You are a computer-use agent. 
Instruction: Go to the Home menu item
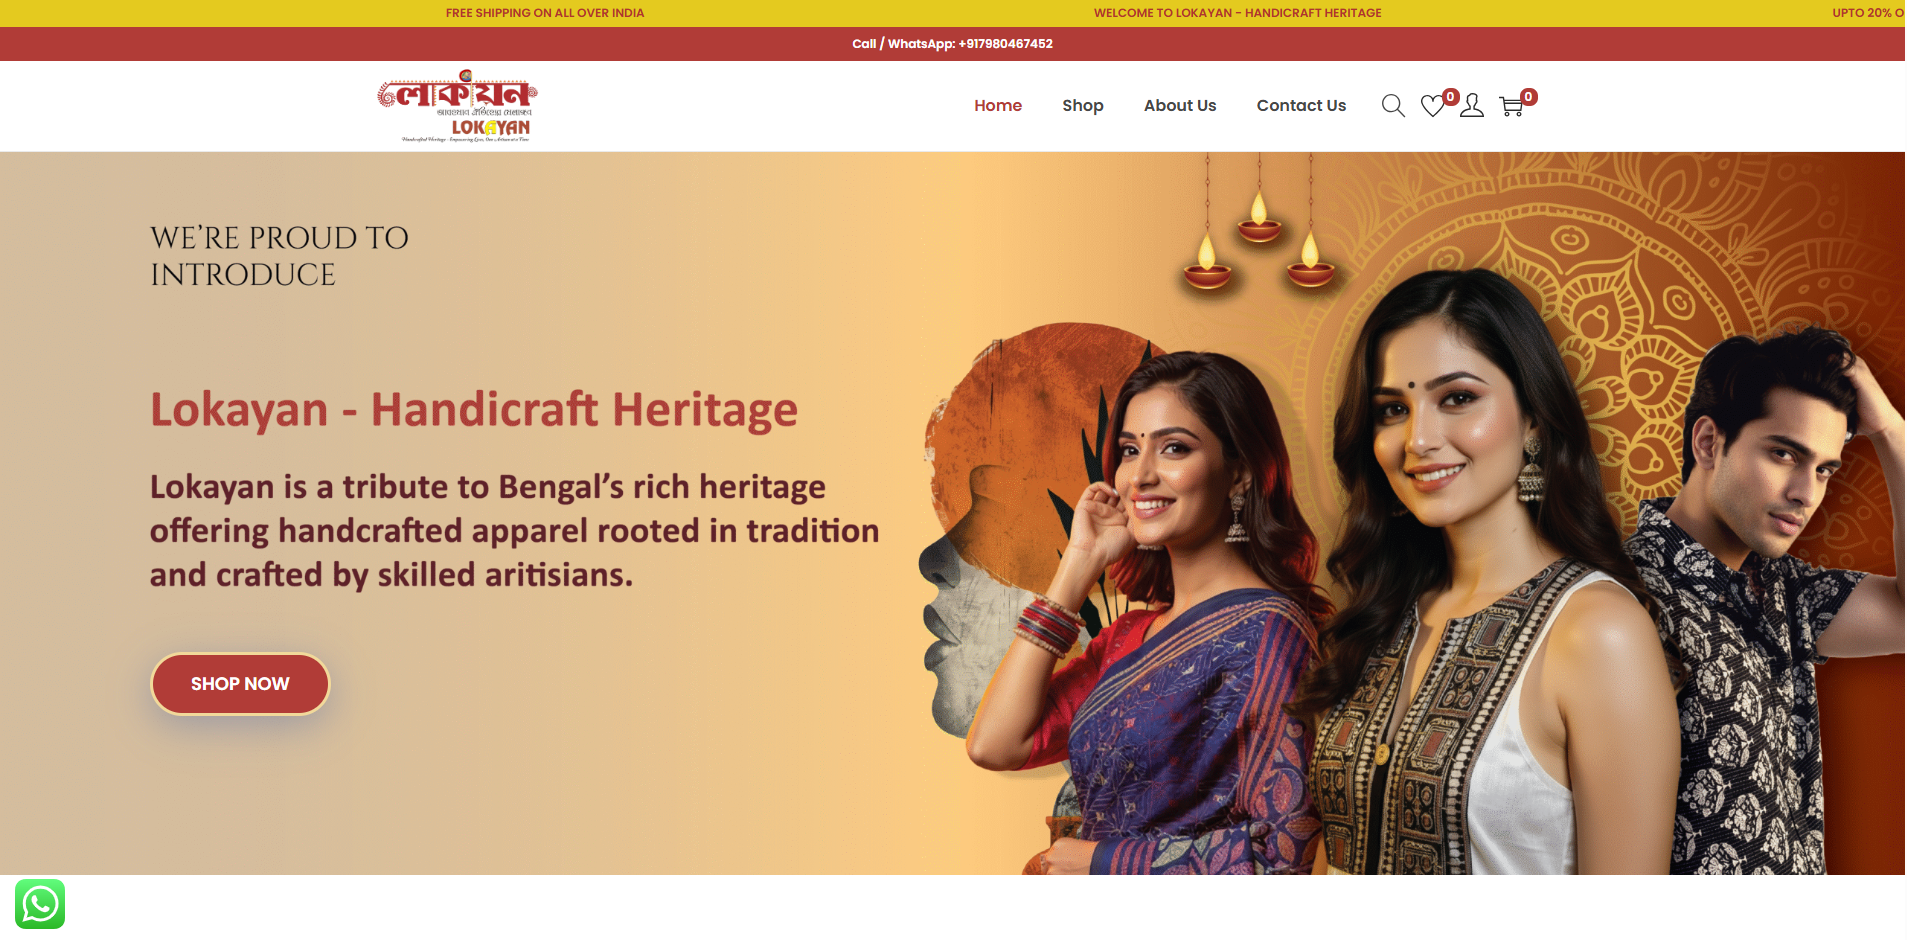[998, 106]
